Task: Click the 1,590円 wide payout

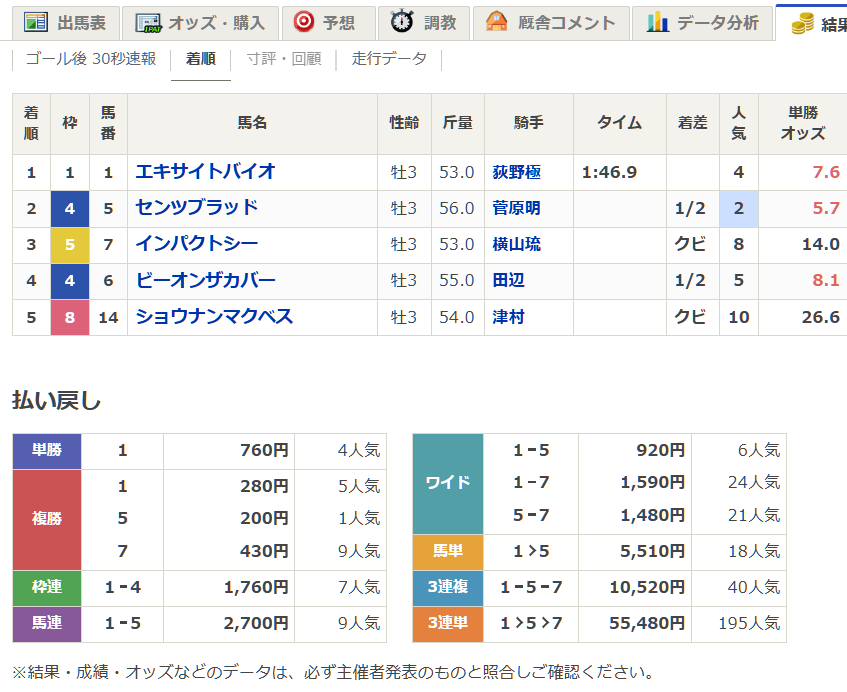Action: (653, 482)
